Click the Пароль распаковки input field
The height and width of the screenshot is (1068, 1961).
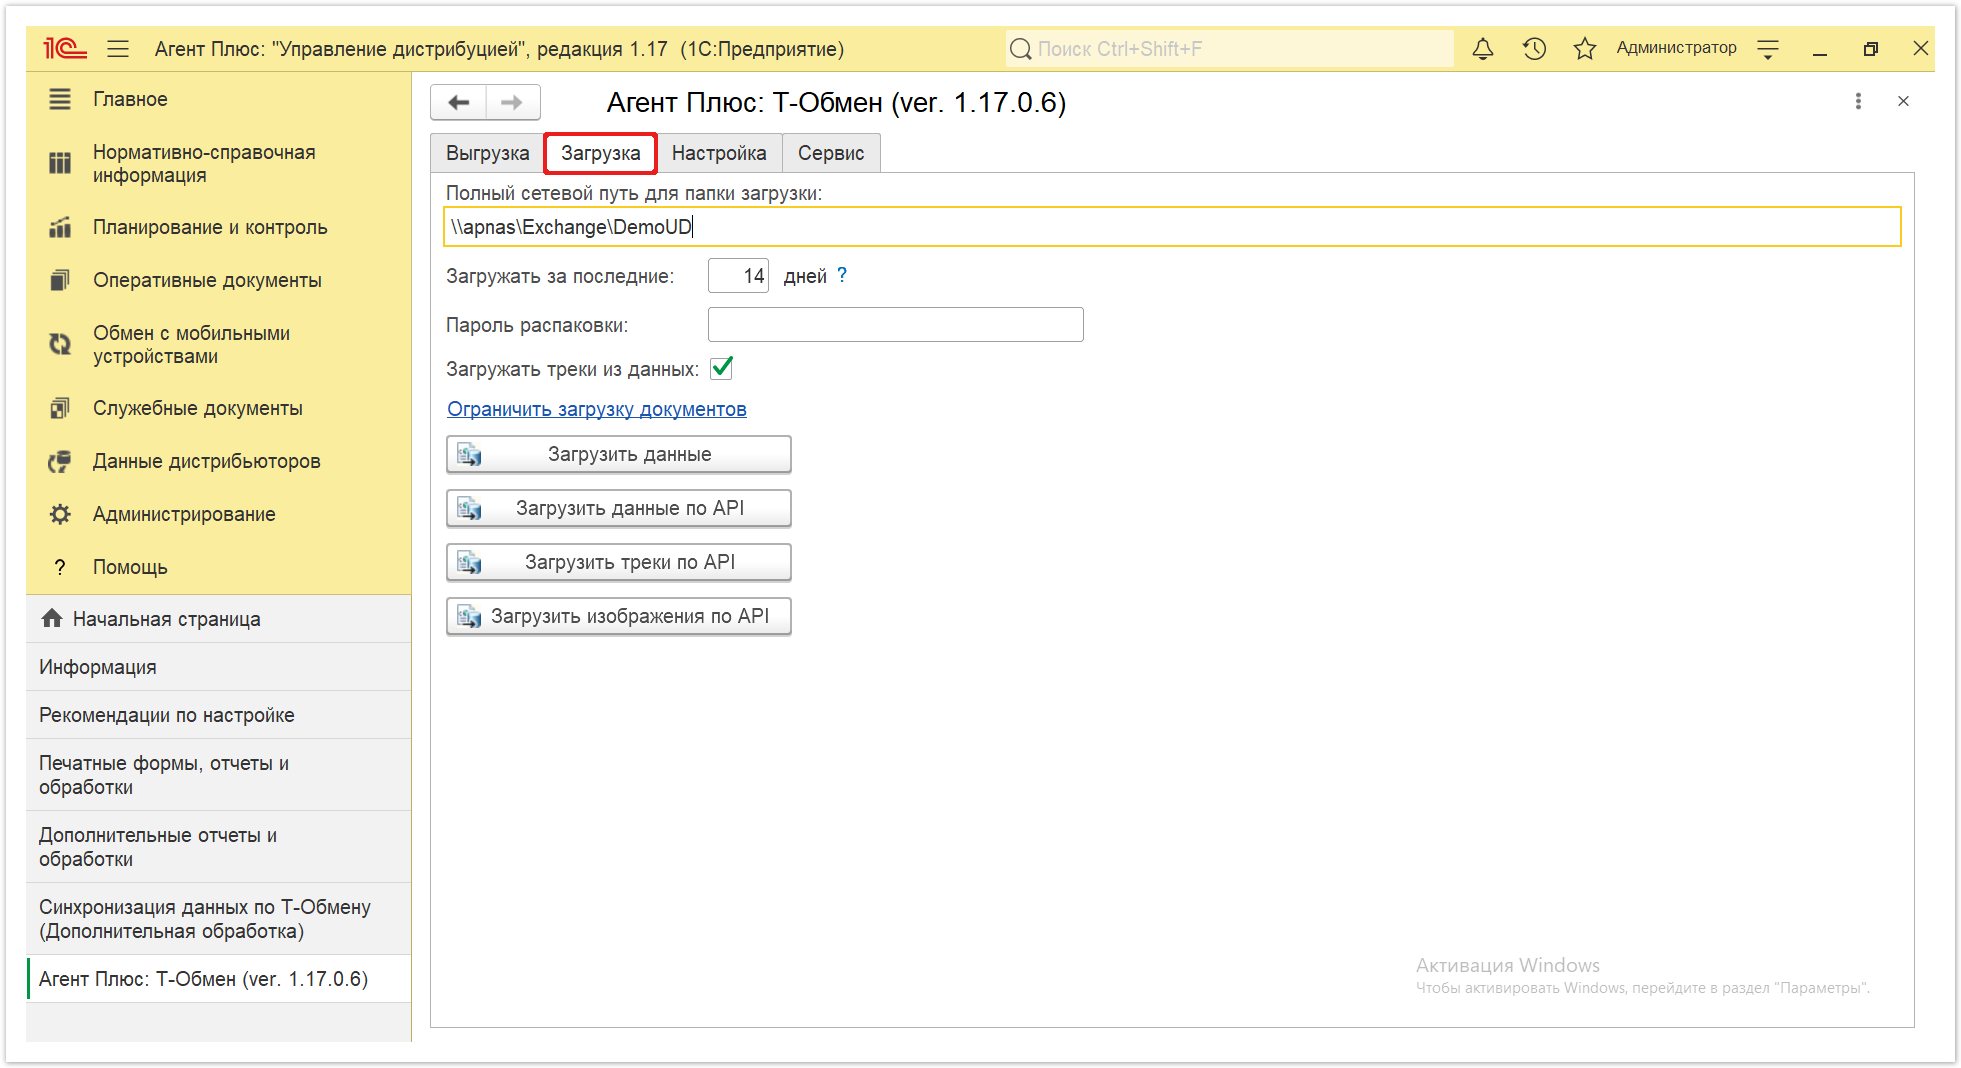[x=895, y=325]
